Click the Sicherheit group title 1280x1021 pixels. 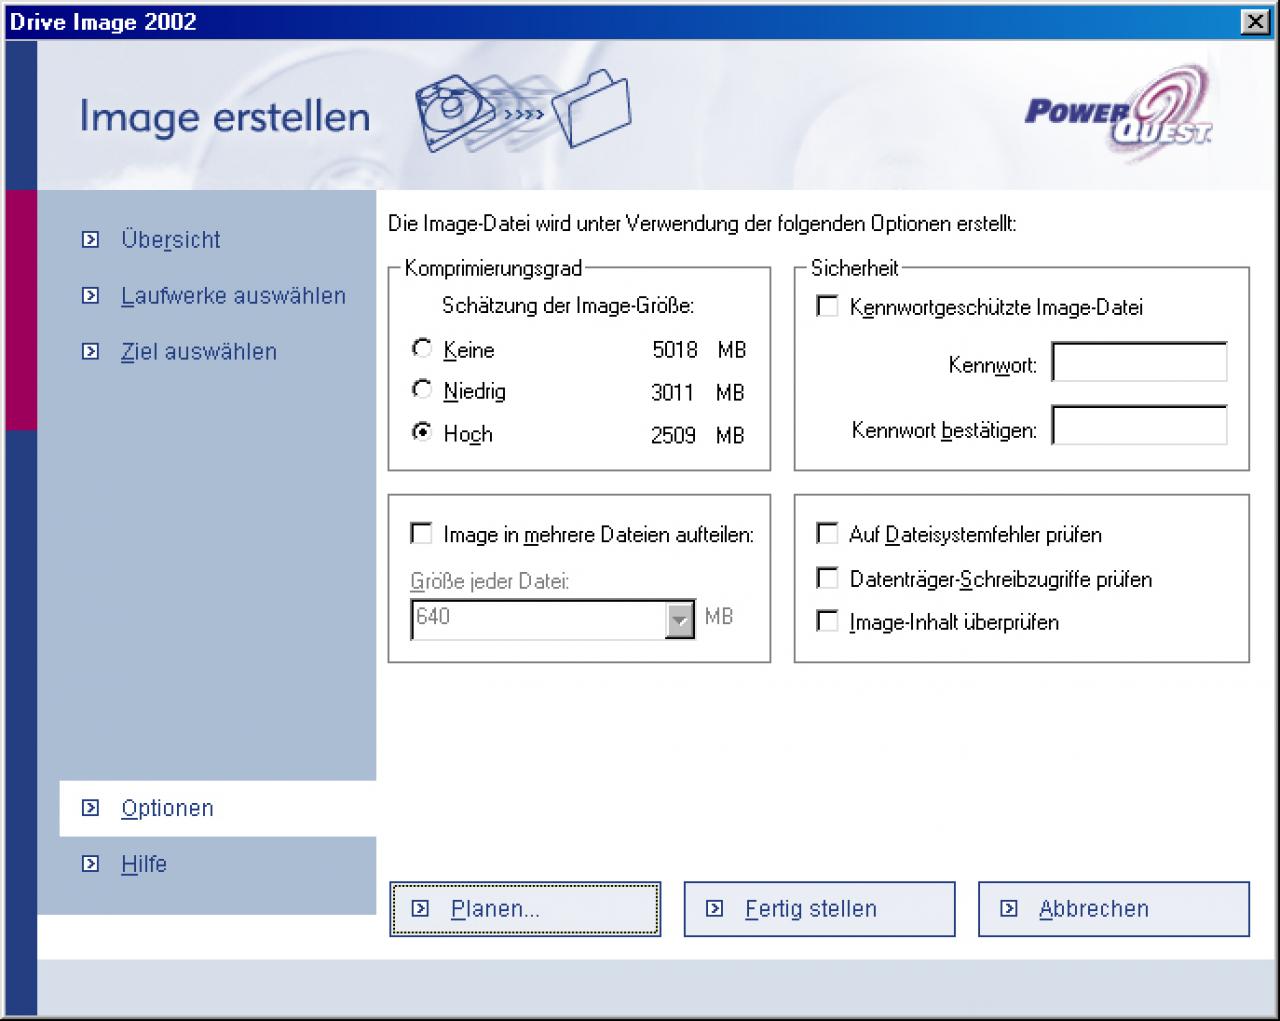point(855,268)
